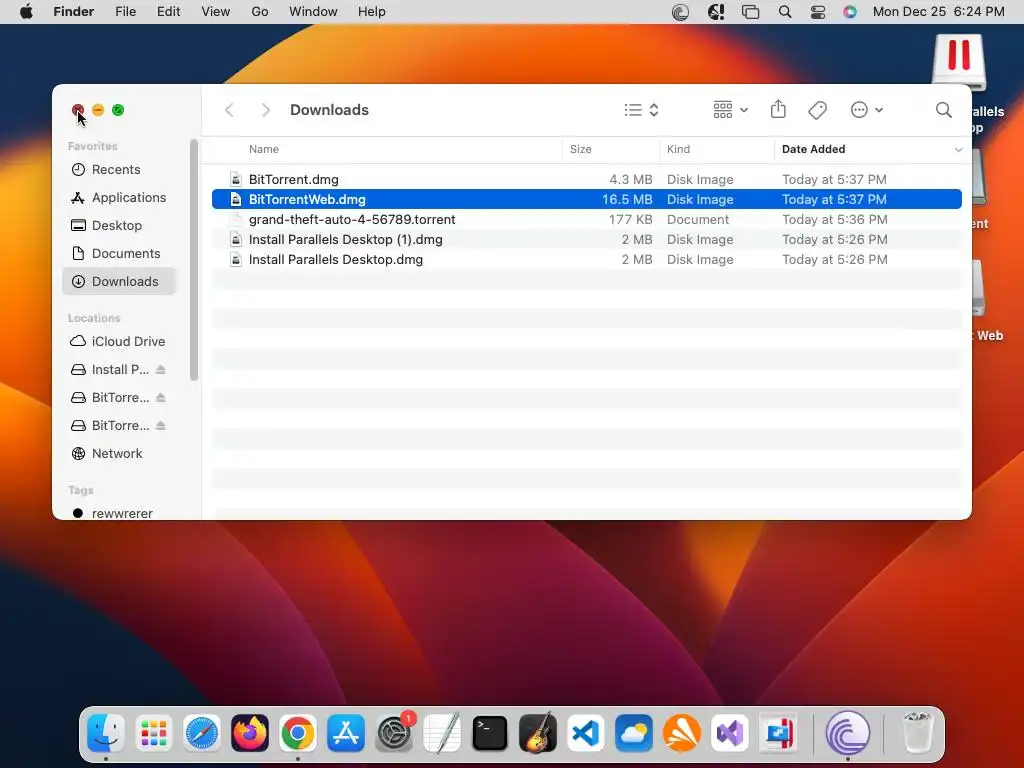Click the Share toolbar button
1024x768 pixels.
pos(778,110)
